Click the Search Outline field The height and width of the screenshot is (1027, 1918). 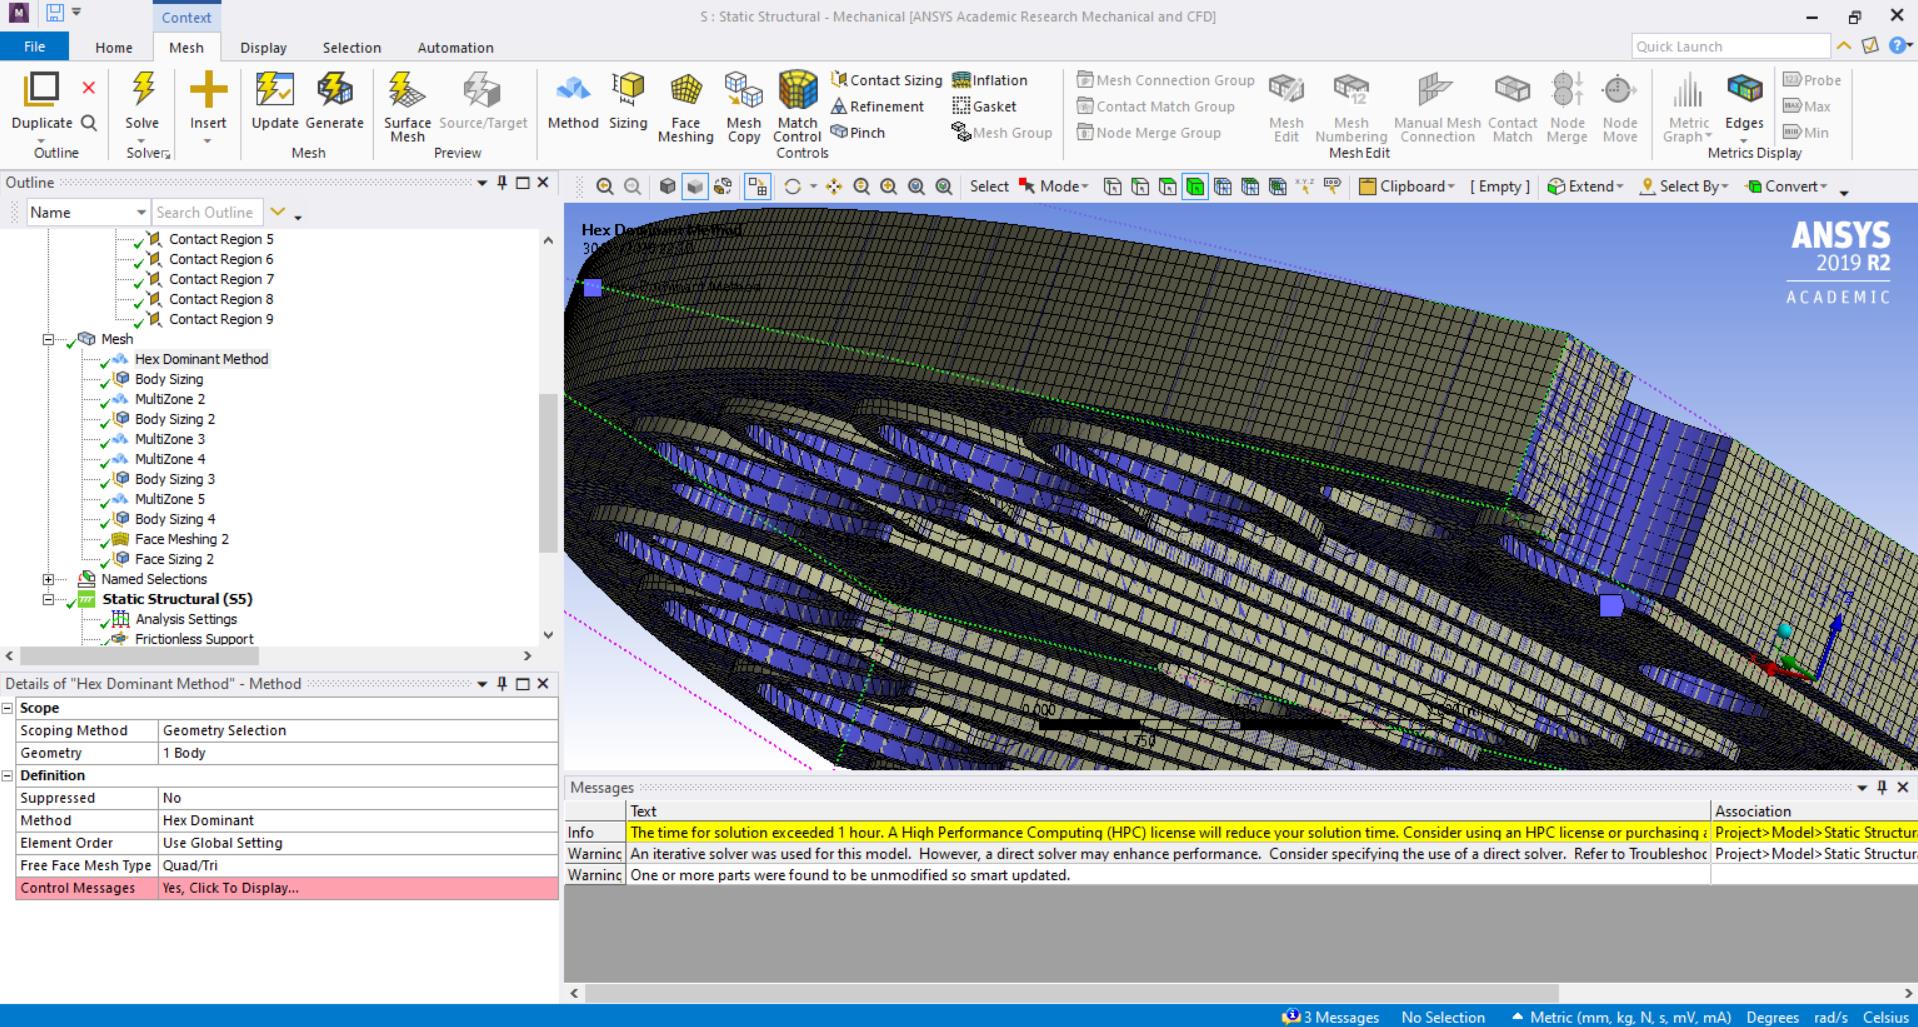(207, 212)
